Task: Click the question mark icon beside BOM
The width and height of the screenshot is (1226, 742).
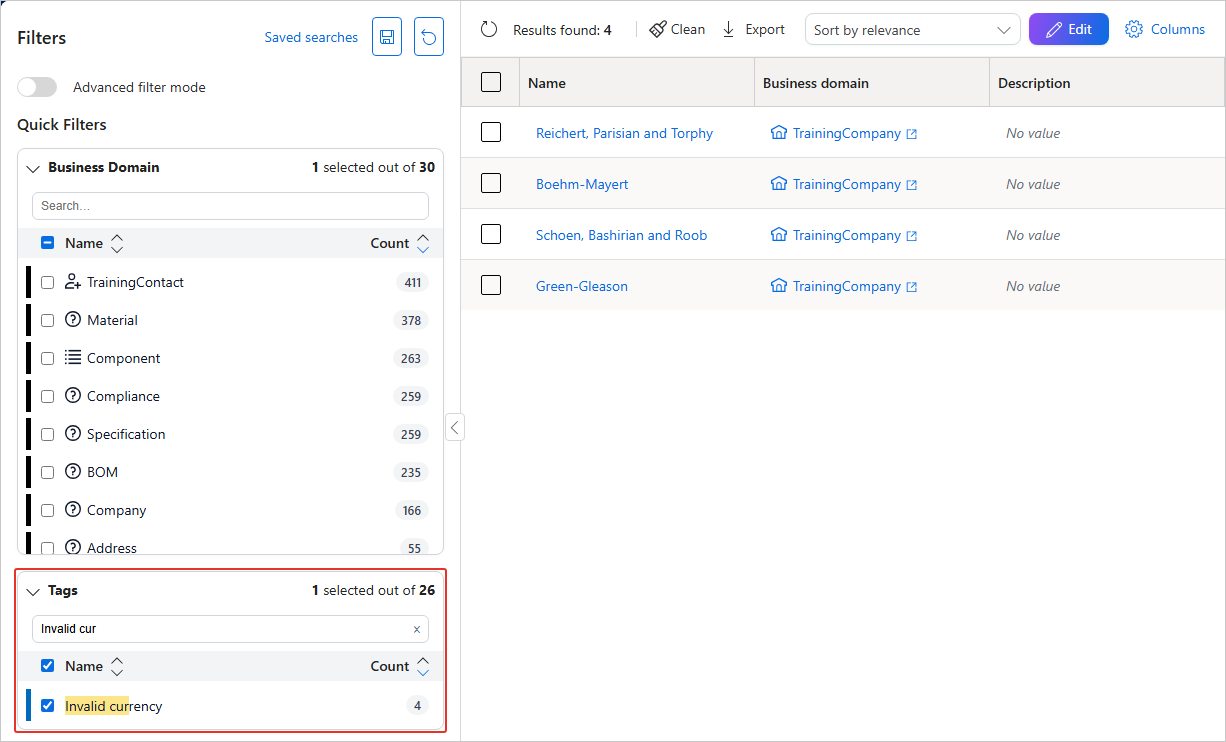Action: pyautogui.click(x=72, y=472)
